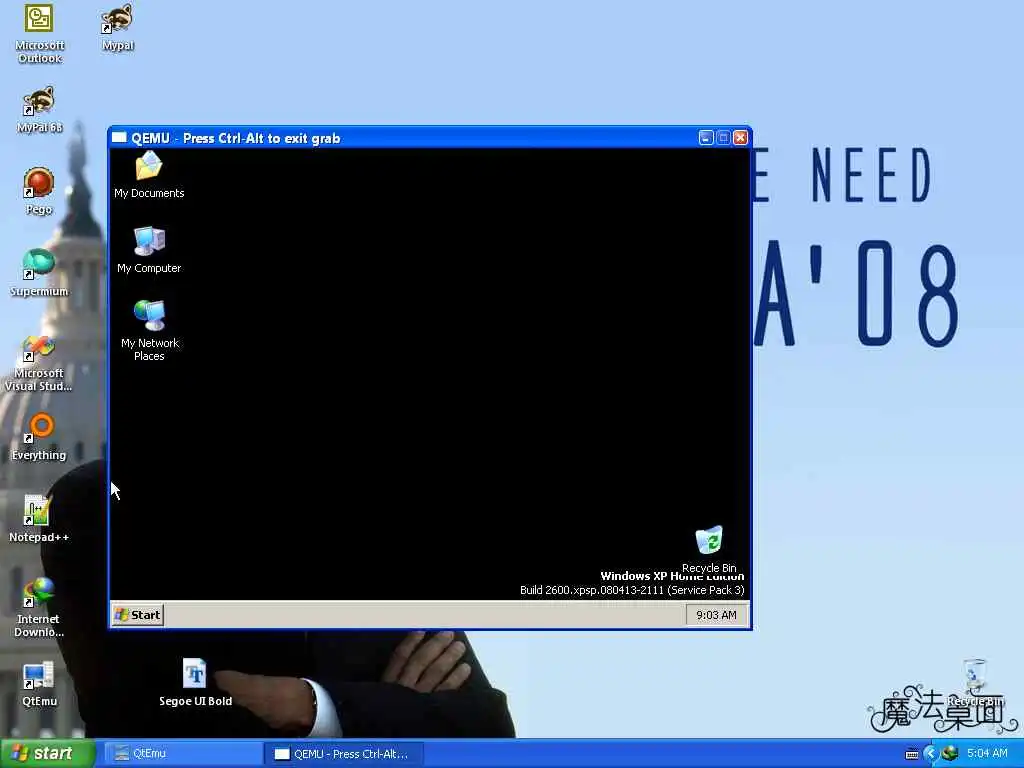Close the QEMU window
Screen dimensions: 1024x768
click(741, 138)
